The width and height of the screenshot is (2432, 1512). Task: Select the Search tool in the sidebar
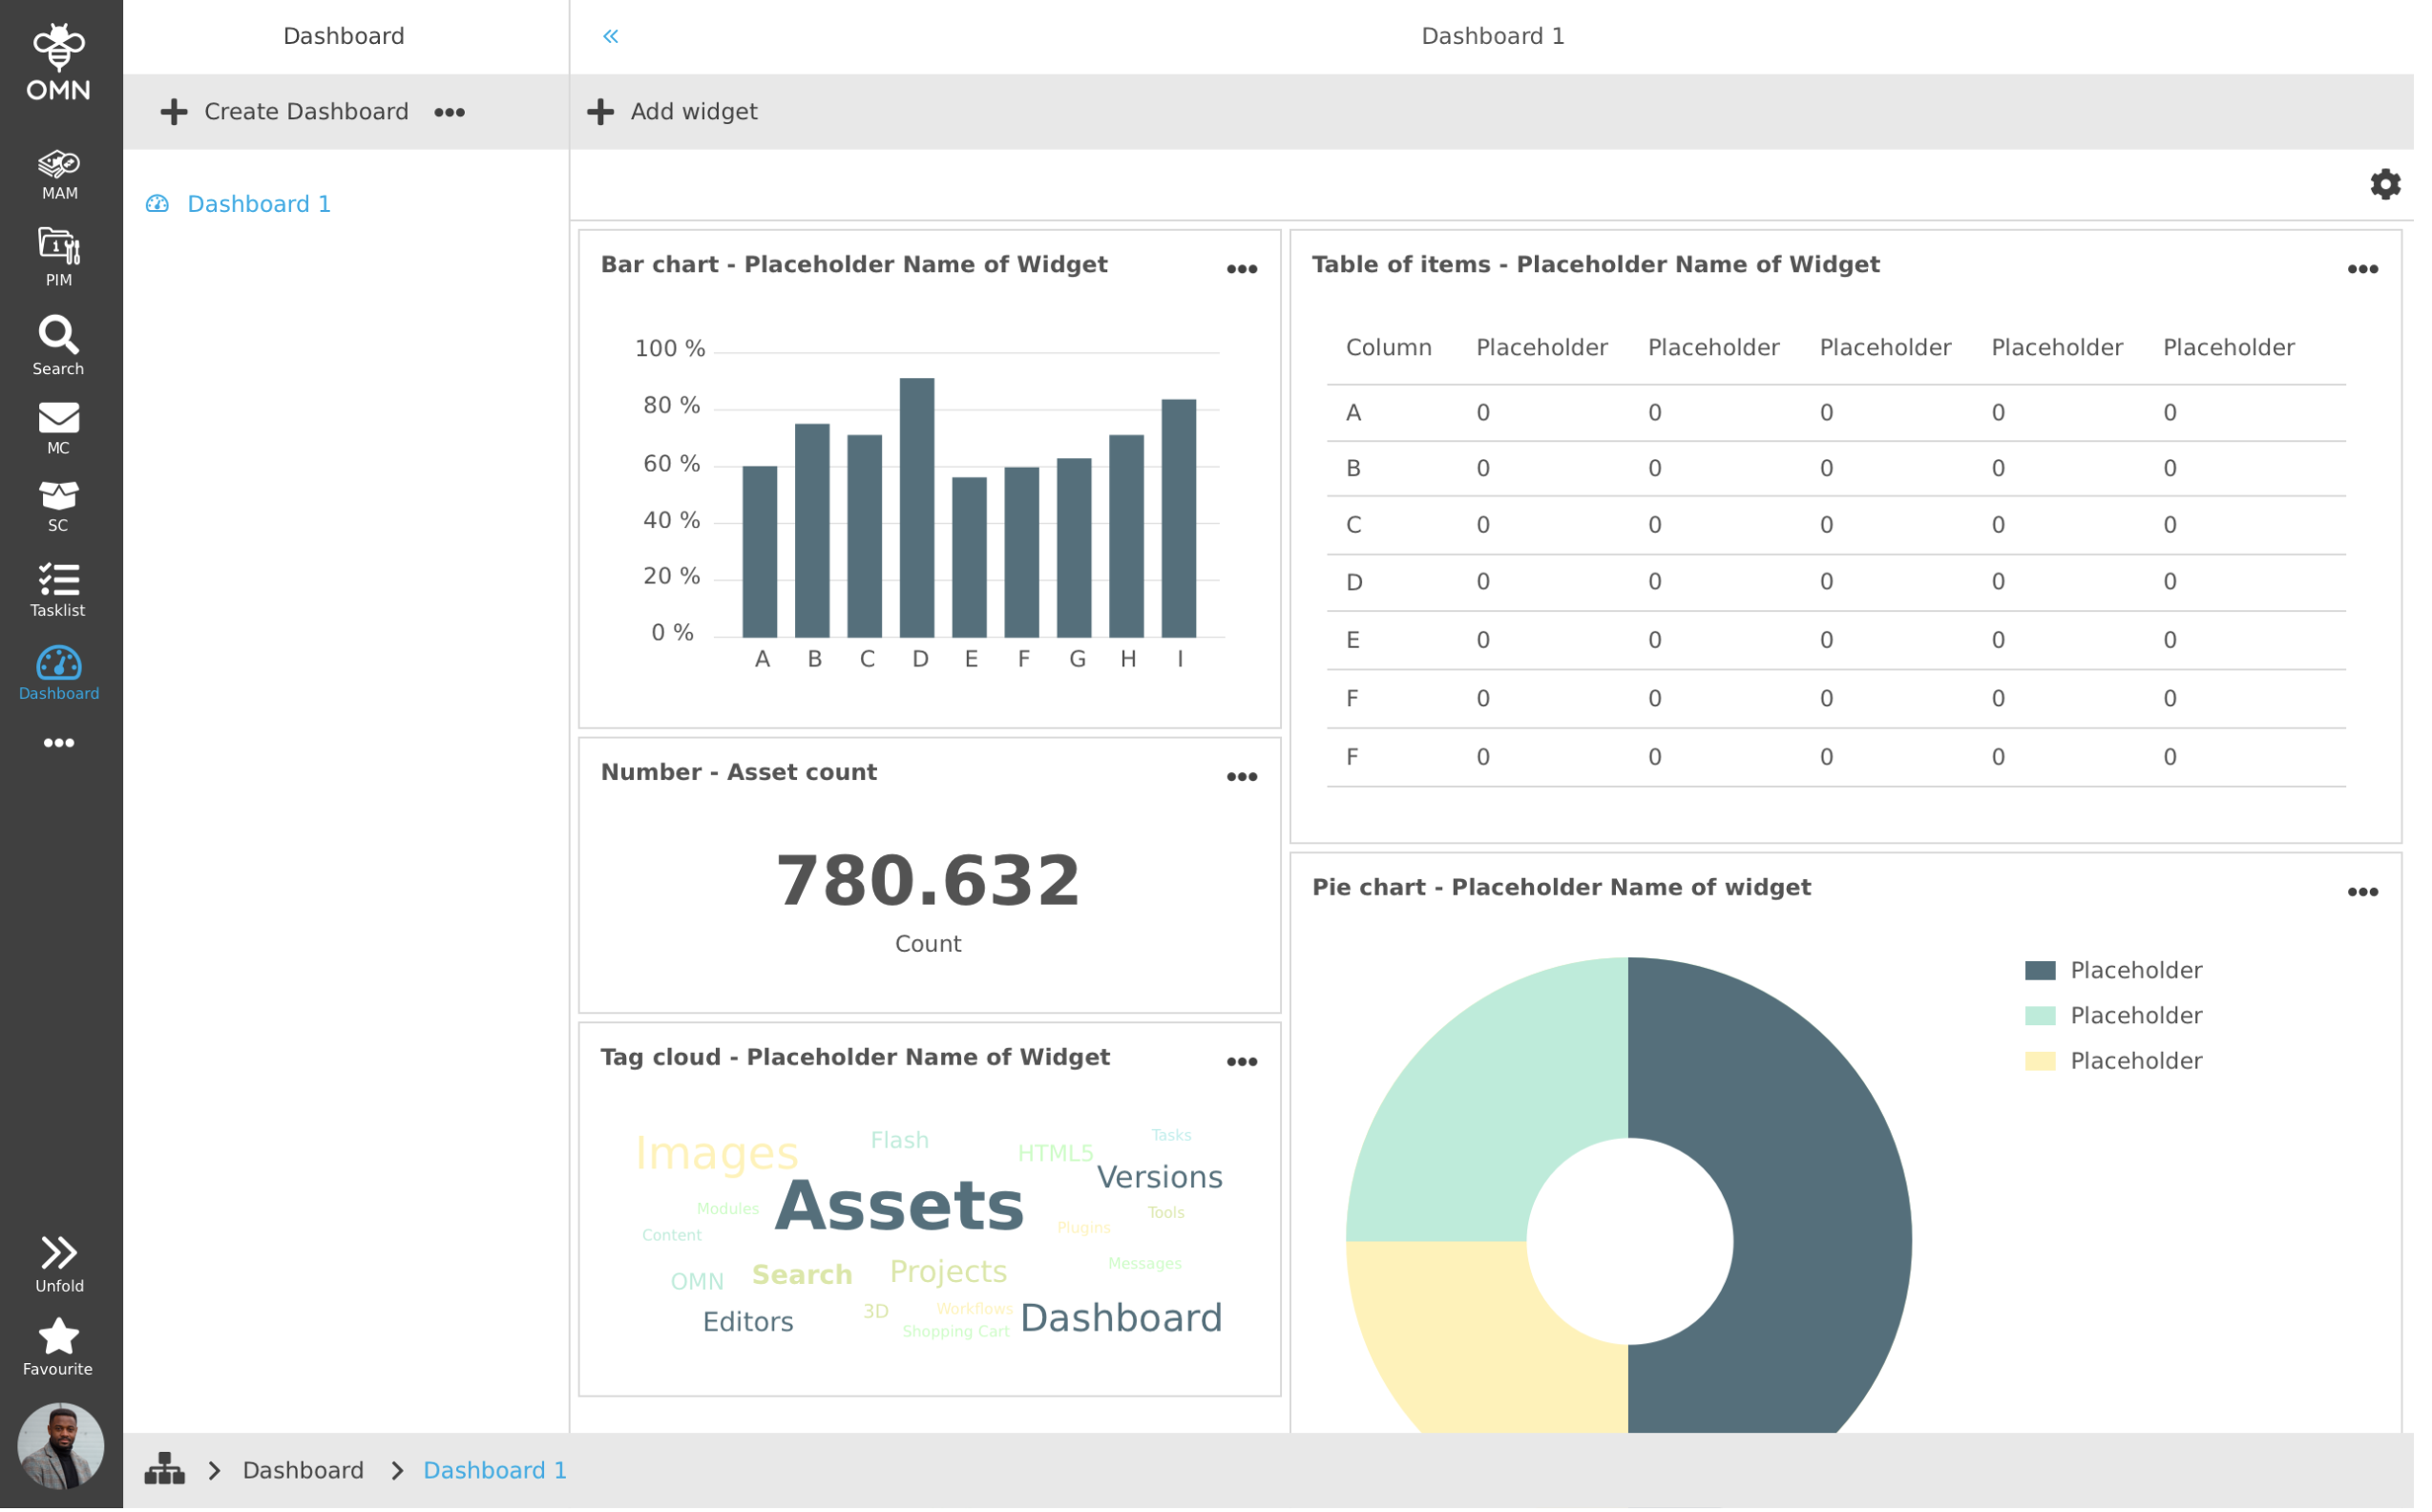(58, 344)
